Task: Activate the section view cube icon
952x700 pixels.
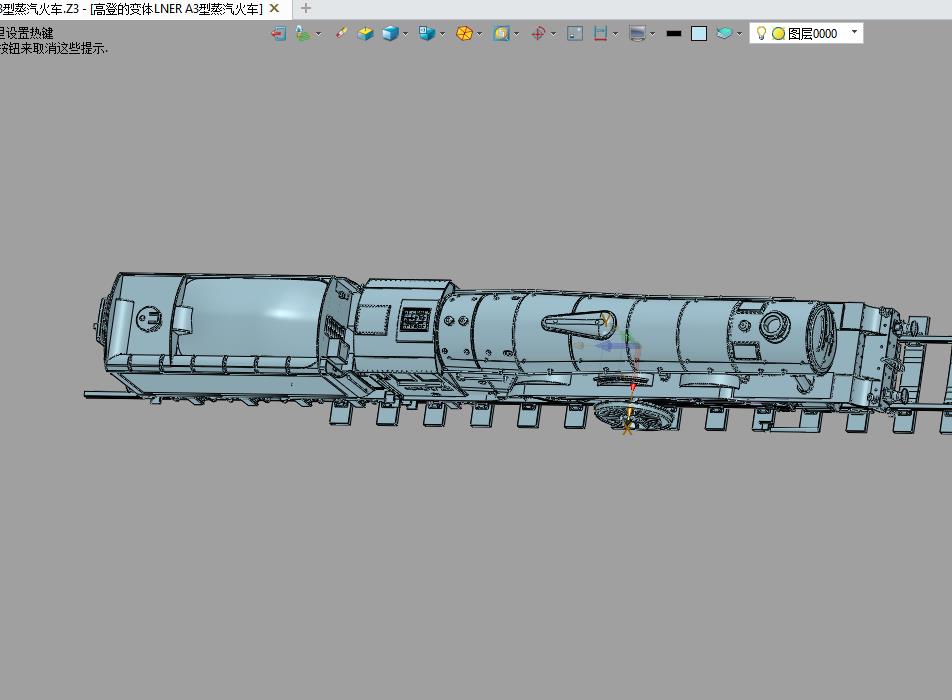Action: click(x=365, y=33)
